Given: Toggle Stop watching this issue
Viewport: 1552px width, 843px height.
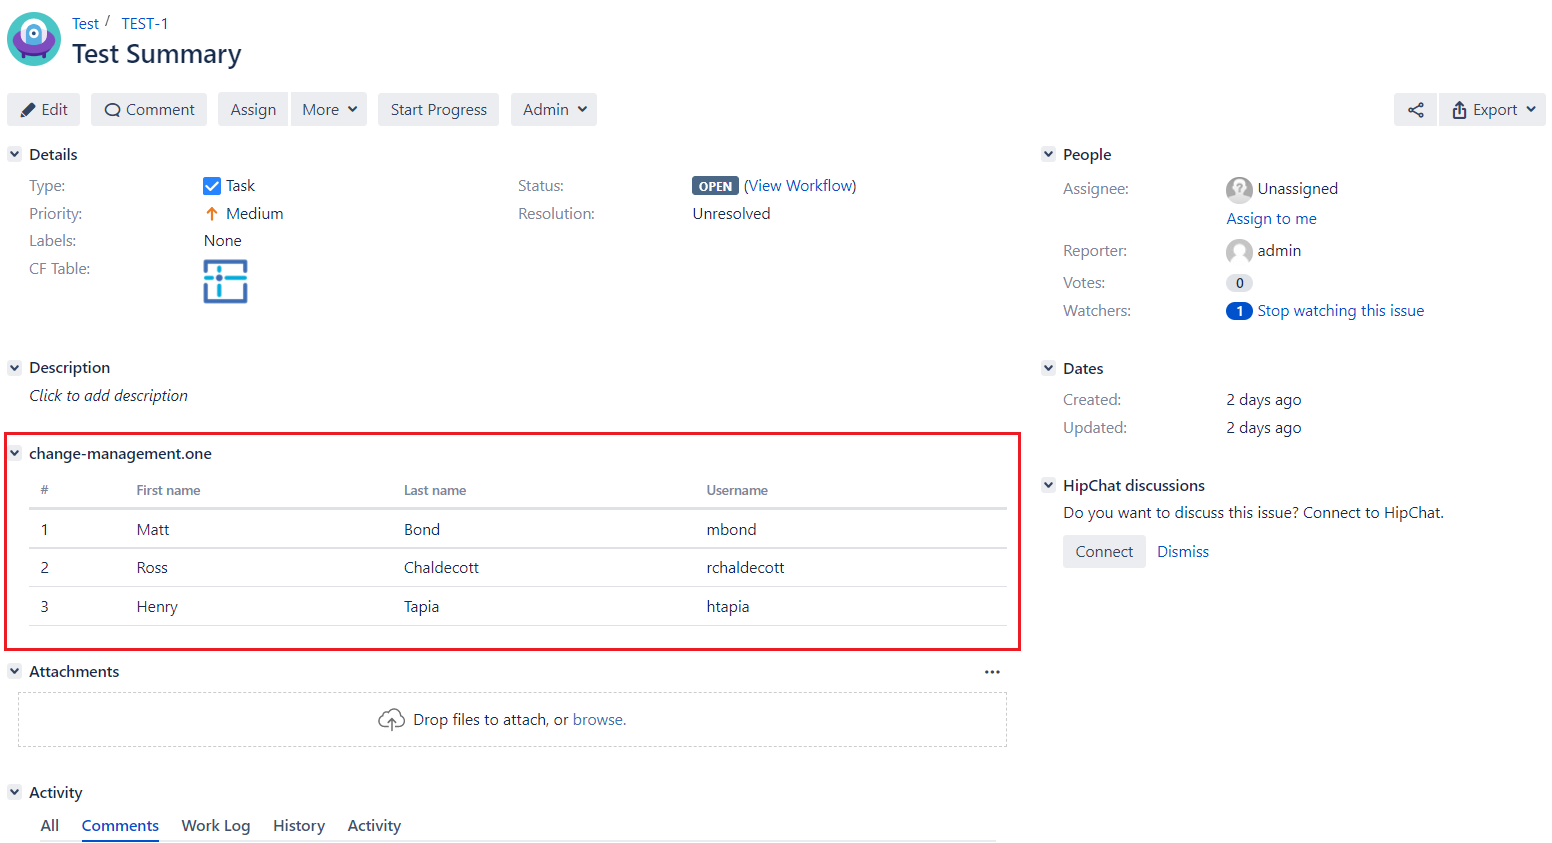Looking at the screenshot, I should coord(1340,310).
